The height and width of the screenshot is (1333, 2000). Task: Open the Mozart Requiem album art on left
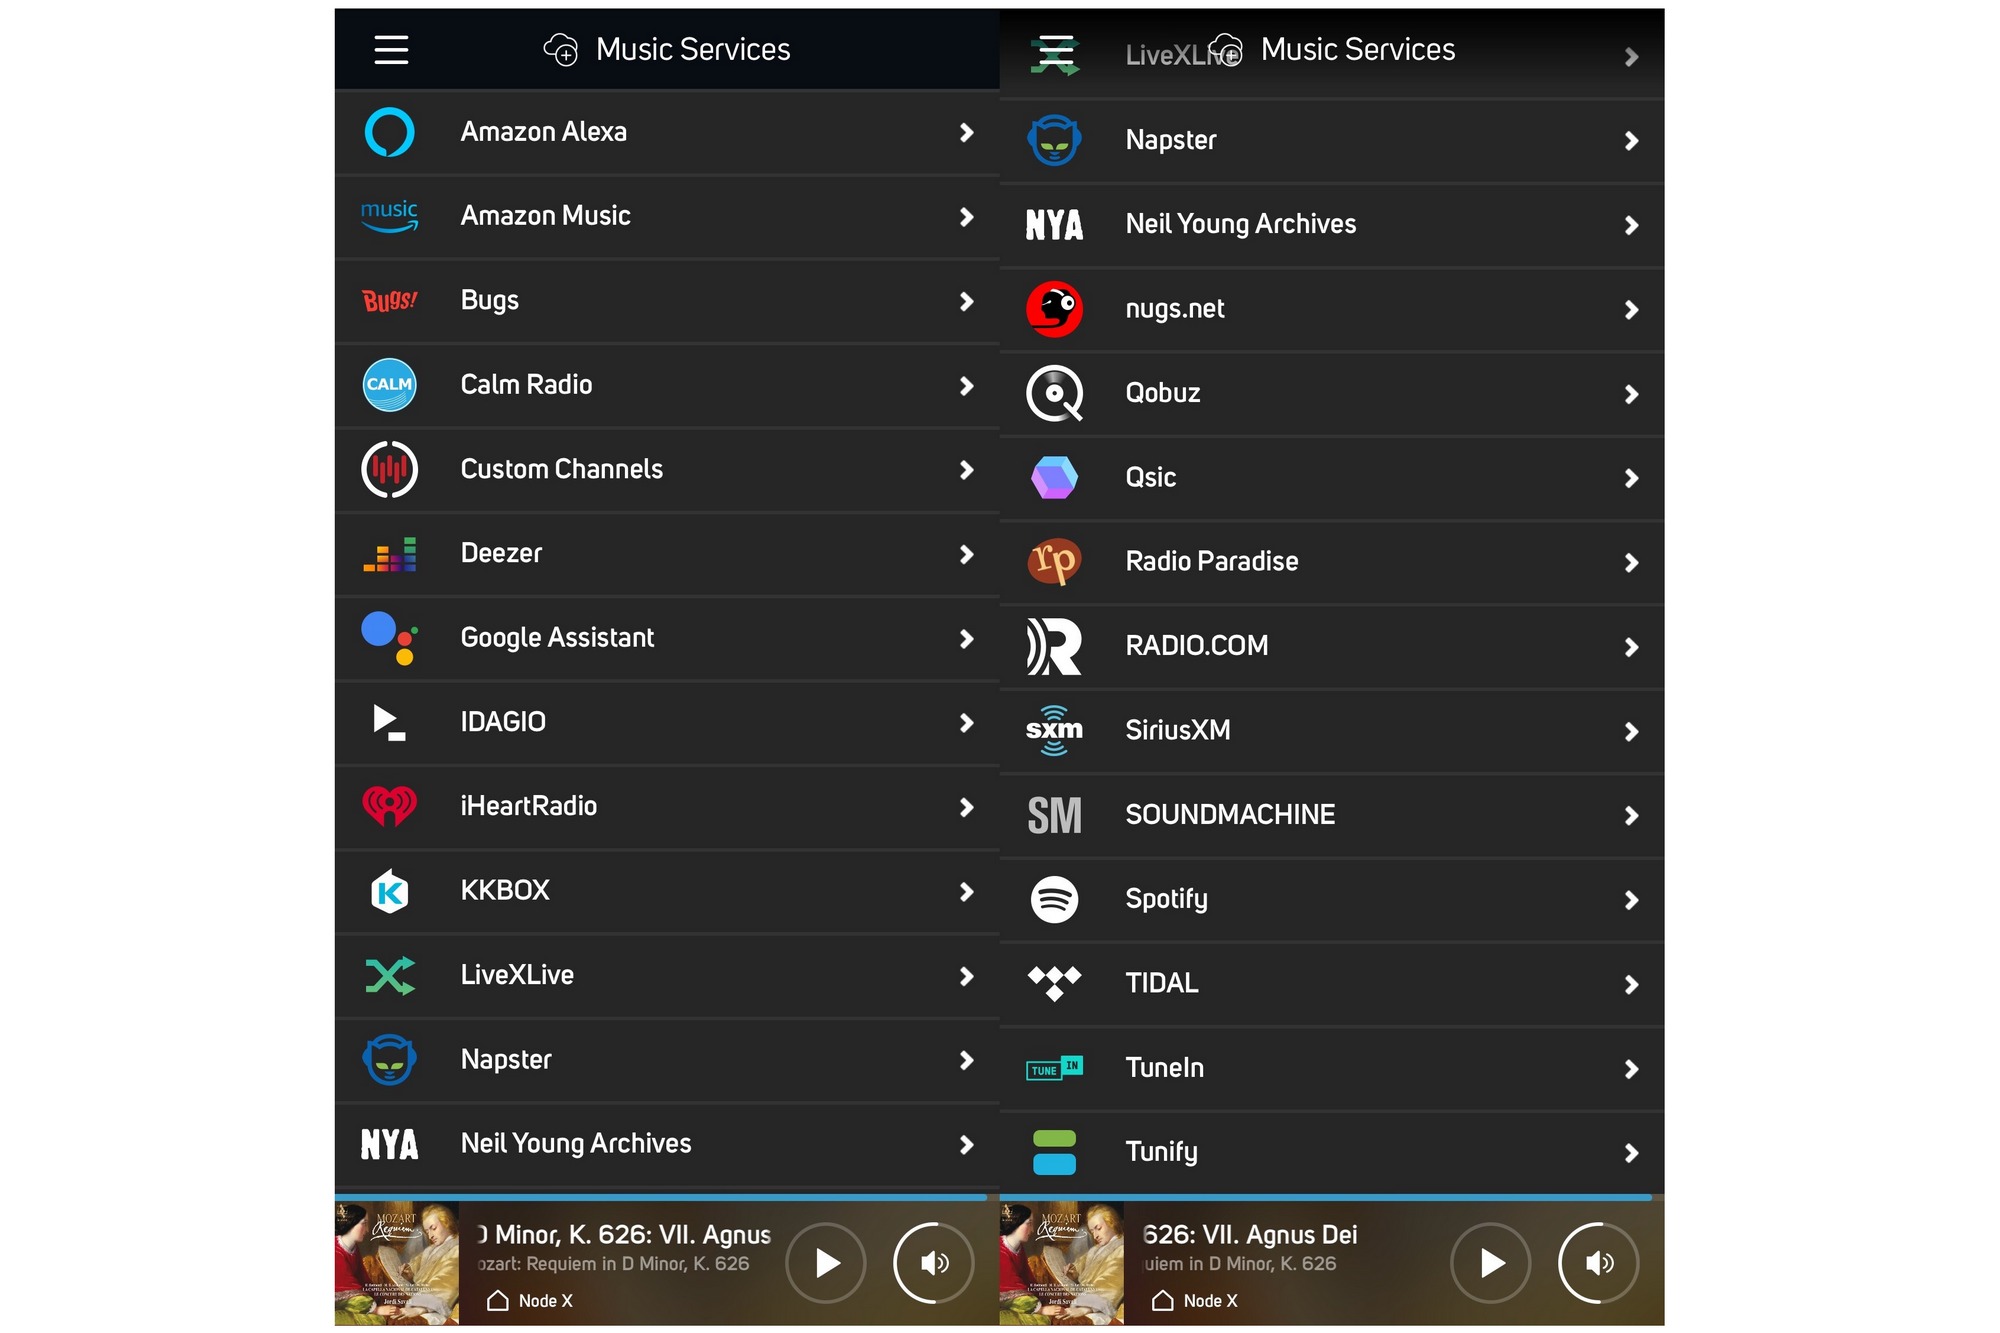[x=397, y=1263]
